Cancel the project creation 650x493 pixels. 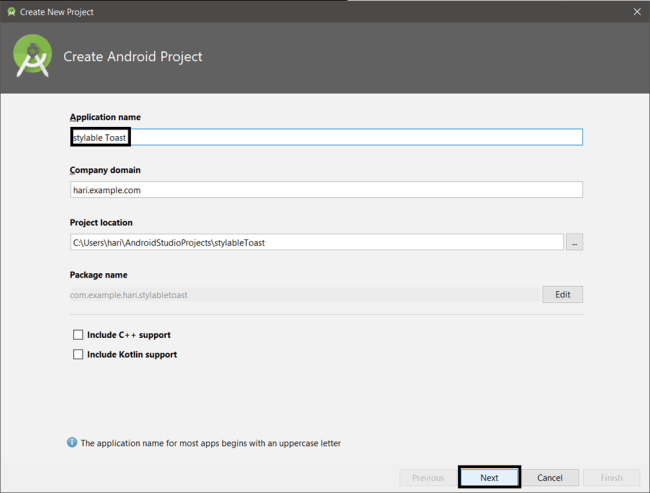pos(550,478)
